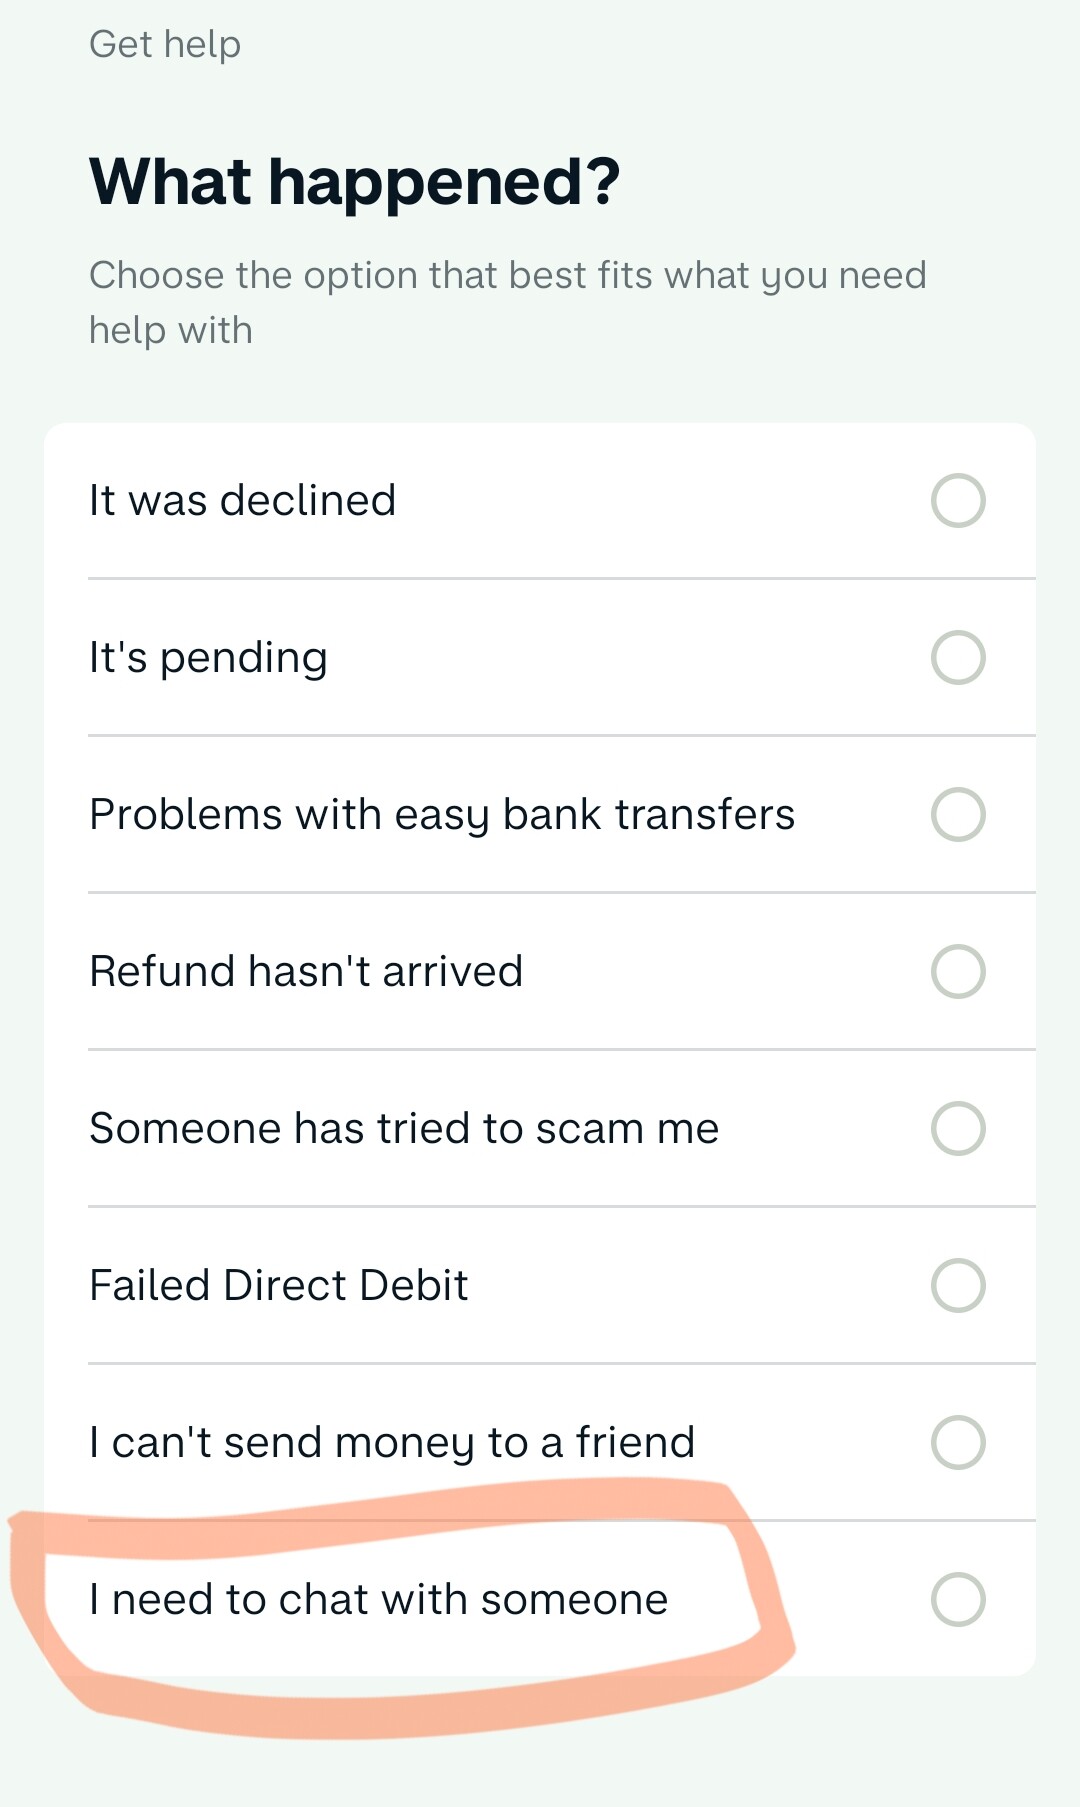The height and width of the screenshot is (1807, 1080).
Task: Tap 'I can't send money to a friend' text
Action: 392,1442
